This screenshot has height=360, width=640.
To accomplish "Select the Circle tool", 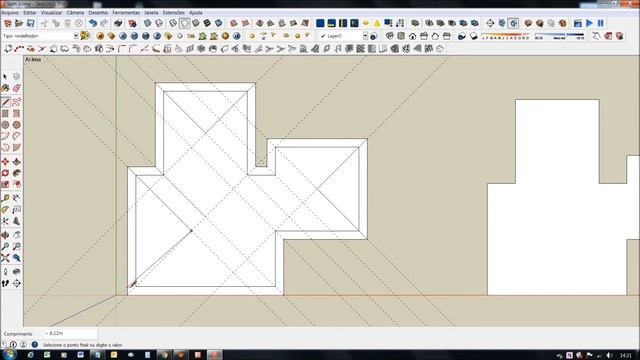I will click(x=5, y=124).
